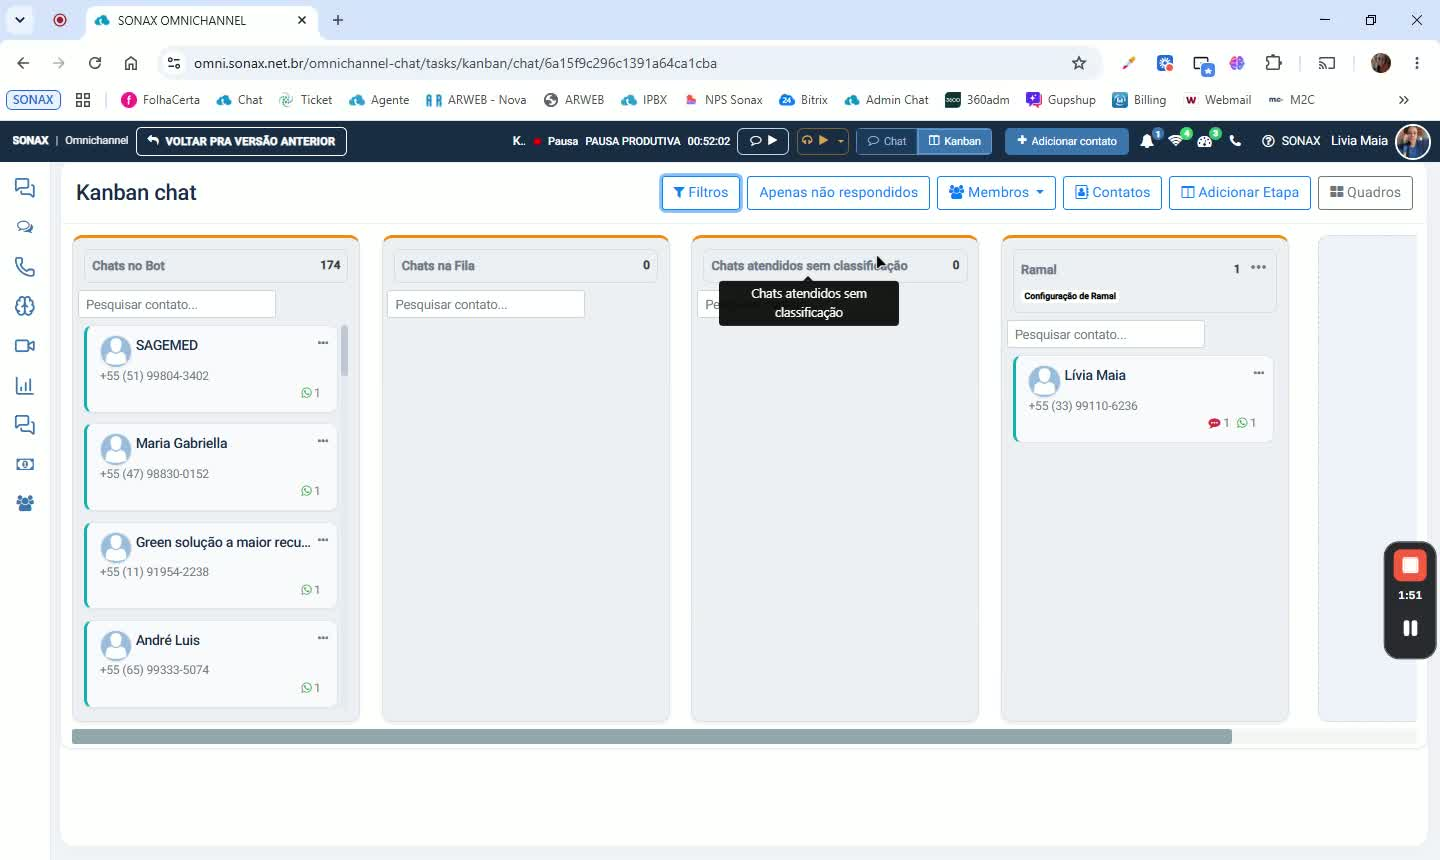1440x860 pixels.
Task: Open the phone calls sidebar icon
Action: (25, 267)
